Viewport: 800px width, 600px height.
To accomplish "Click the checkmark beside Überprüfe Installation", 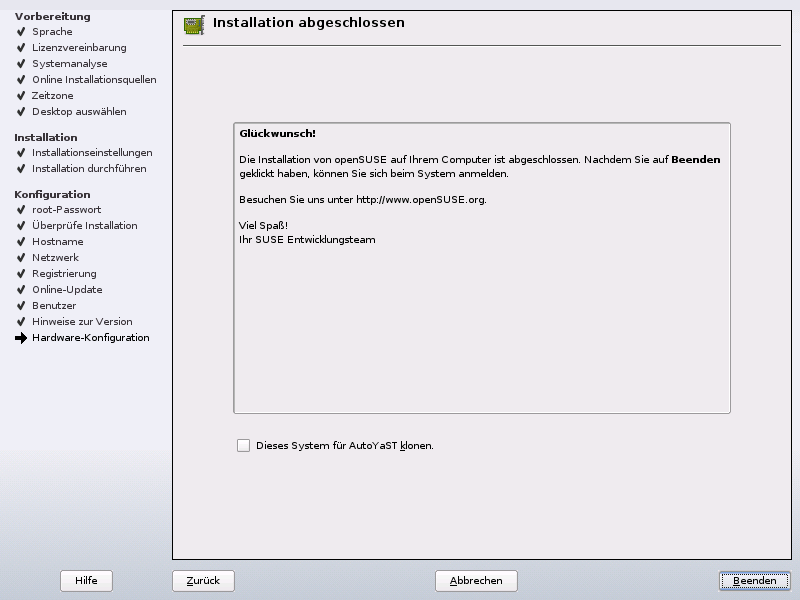I will click(x=21, y=226).
